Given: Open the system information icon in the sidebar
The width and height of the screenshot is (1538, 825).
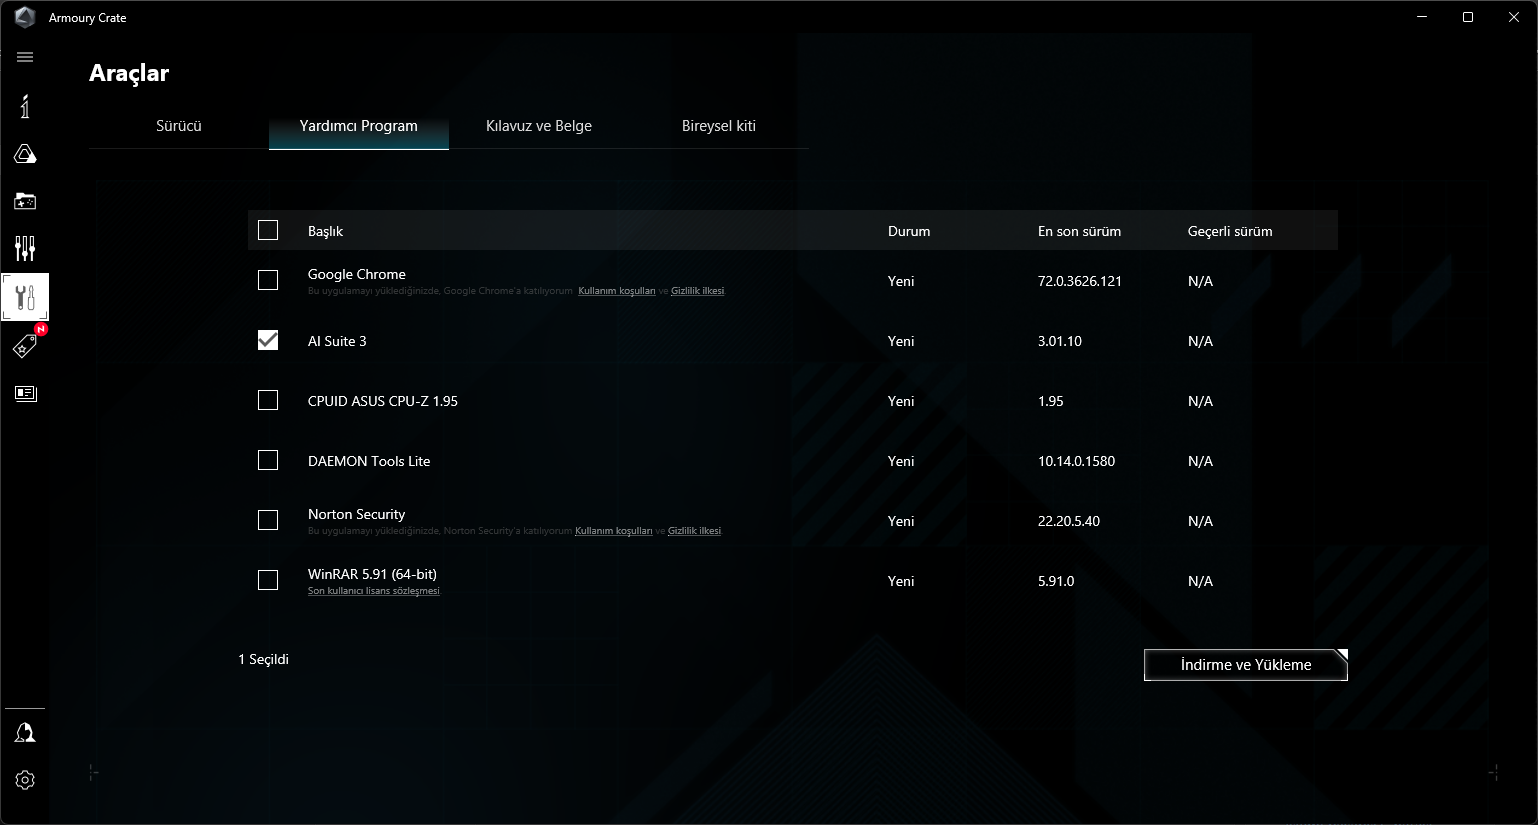Looking at the screenshot, I should click(25, 106).
